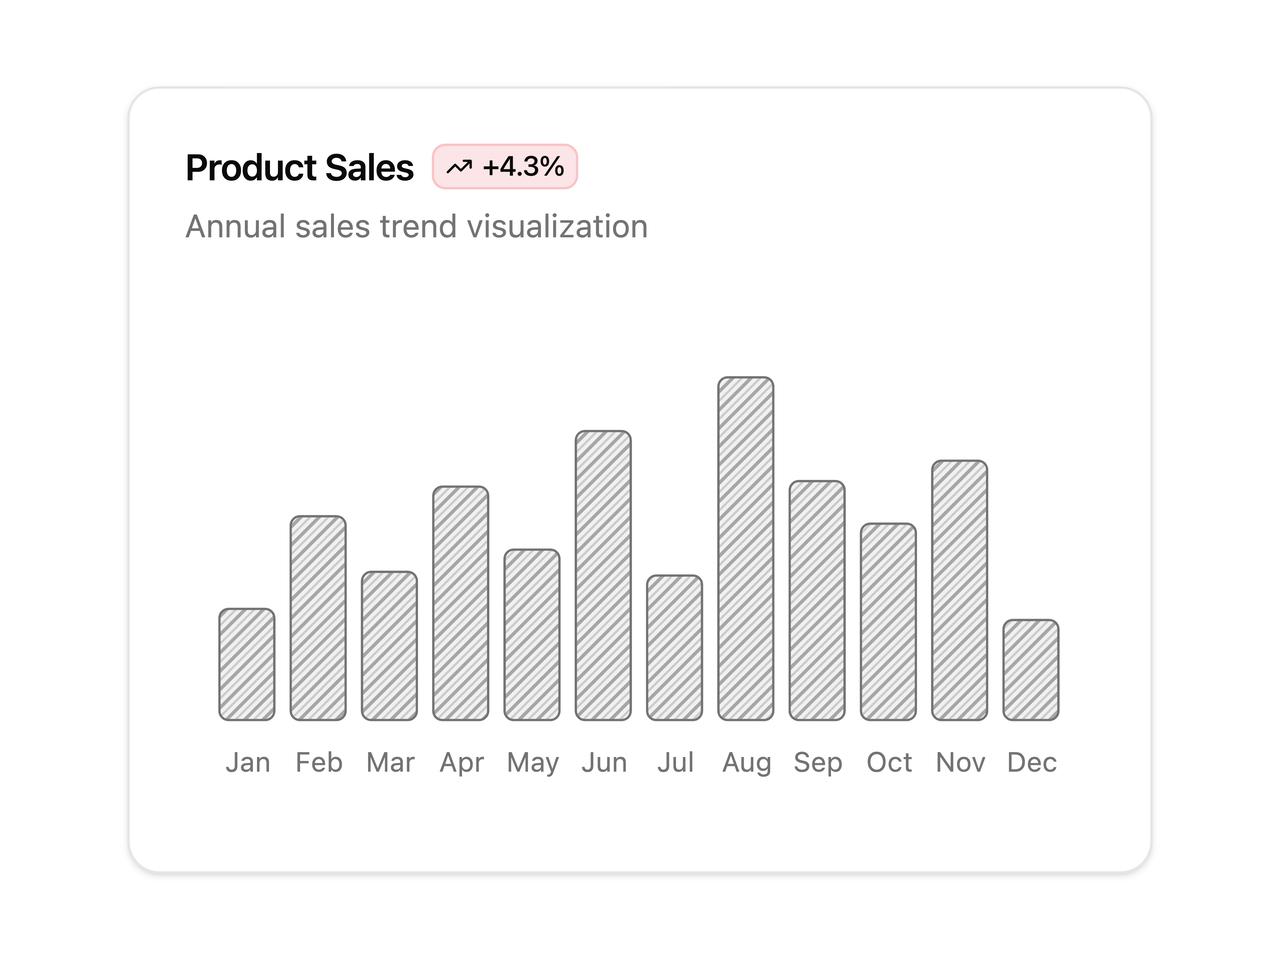
Task: Click the Product Sales title
Action: (300, 168)
